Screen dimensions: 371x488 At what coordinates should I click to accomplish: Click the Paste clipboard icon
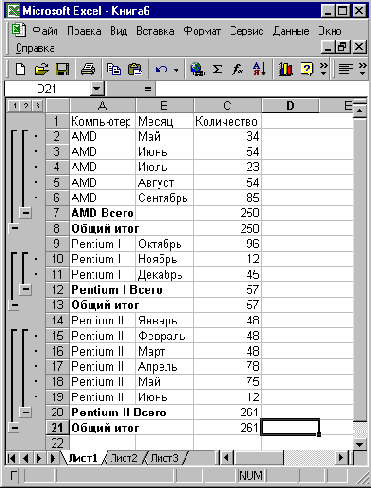[135, 69]
